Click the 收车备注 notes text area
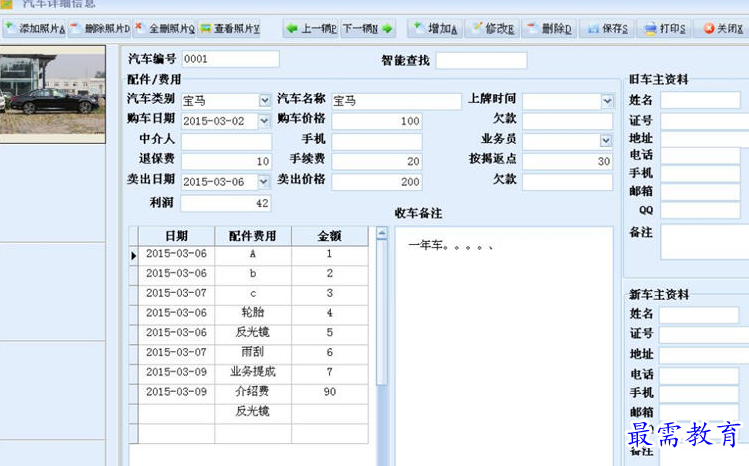This screenshot has width=749, height=466. point(504,346)
